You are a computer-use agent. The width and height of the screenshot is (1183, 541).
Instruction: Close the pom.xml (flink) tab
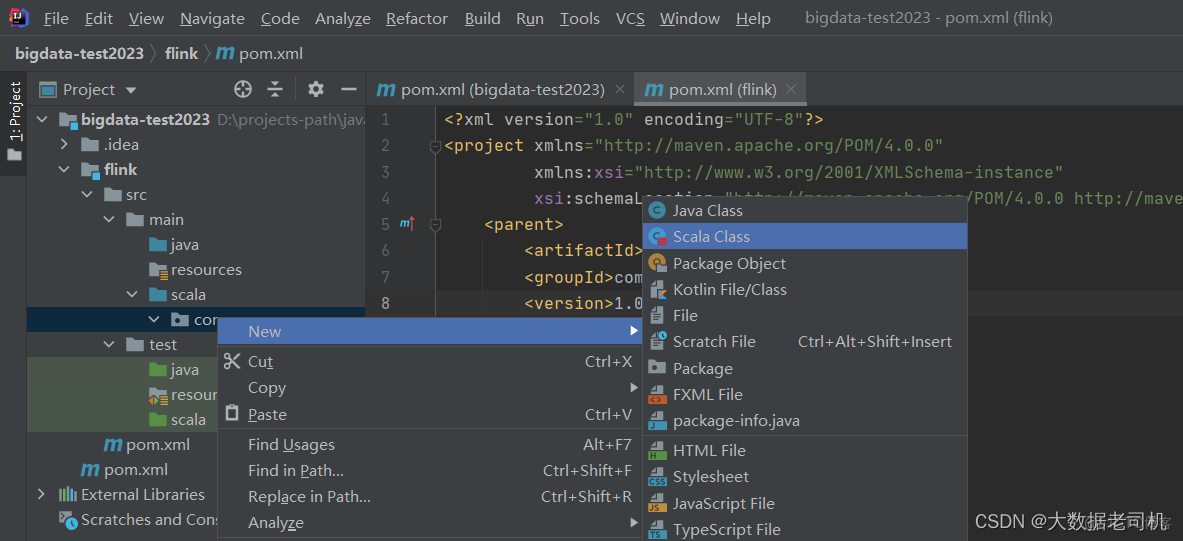click(792, 89)
